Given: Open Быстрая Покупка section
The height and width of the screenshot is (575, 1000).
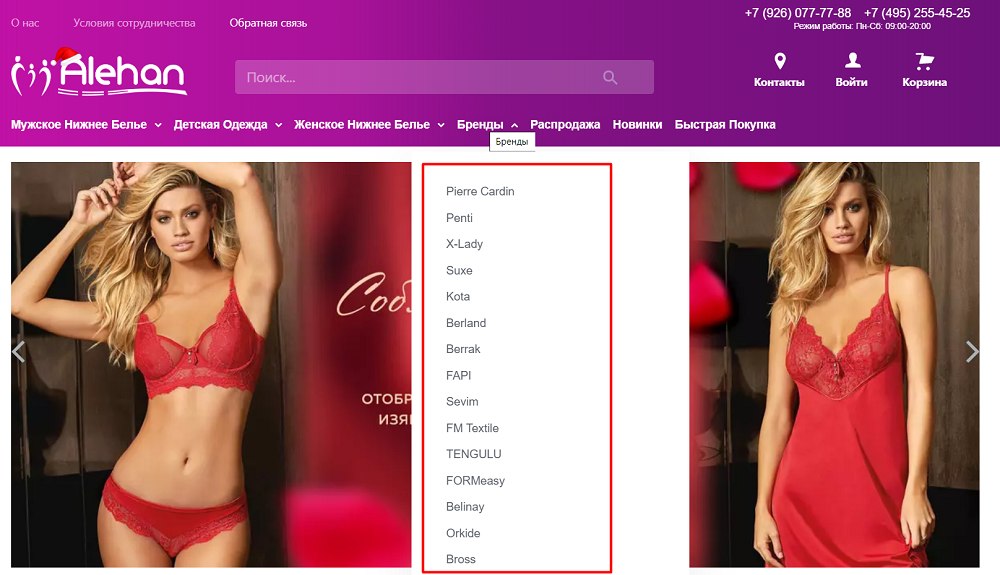Looking at the screenshot, I should pyautogui.click(x=725, y=125).
